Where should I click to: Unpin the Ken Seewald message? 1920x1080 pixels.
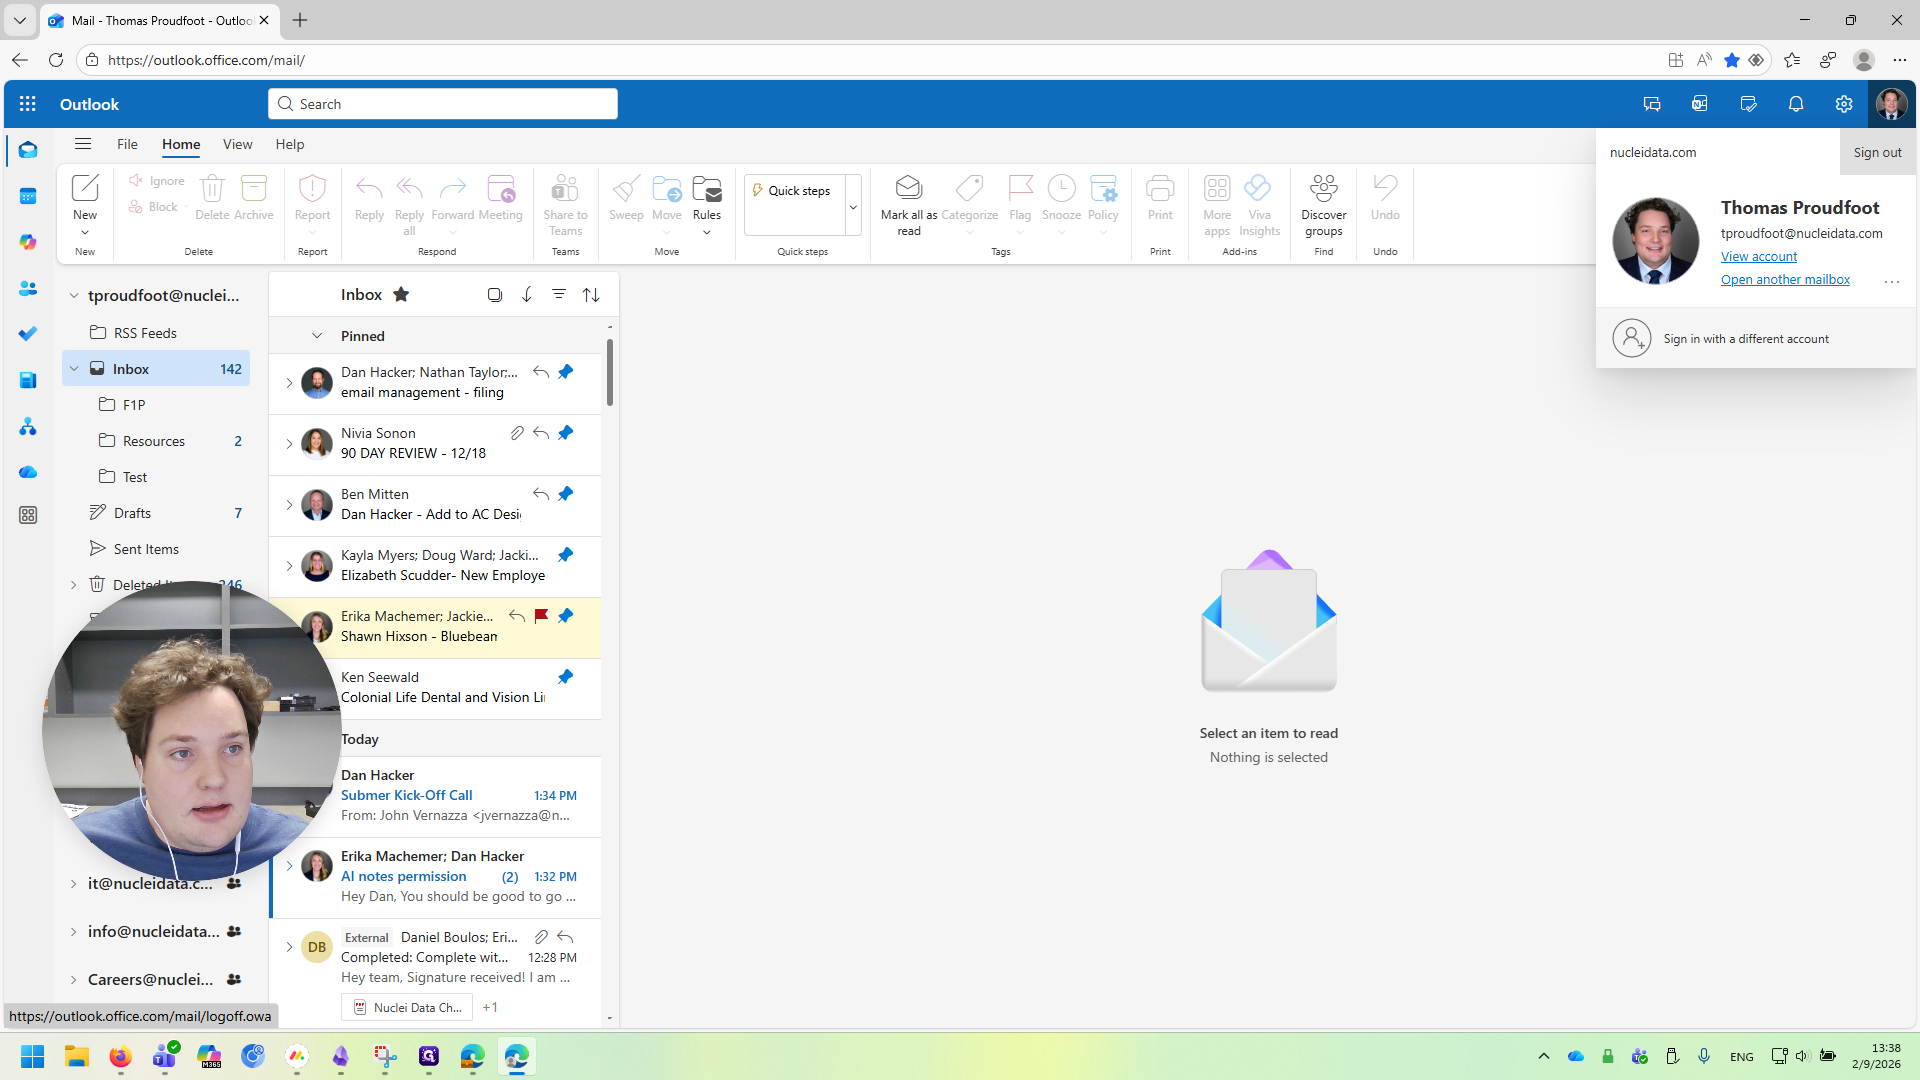[x=566, y=677]
